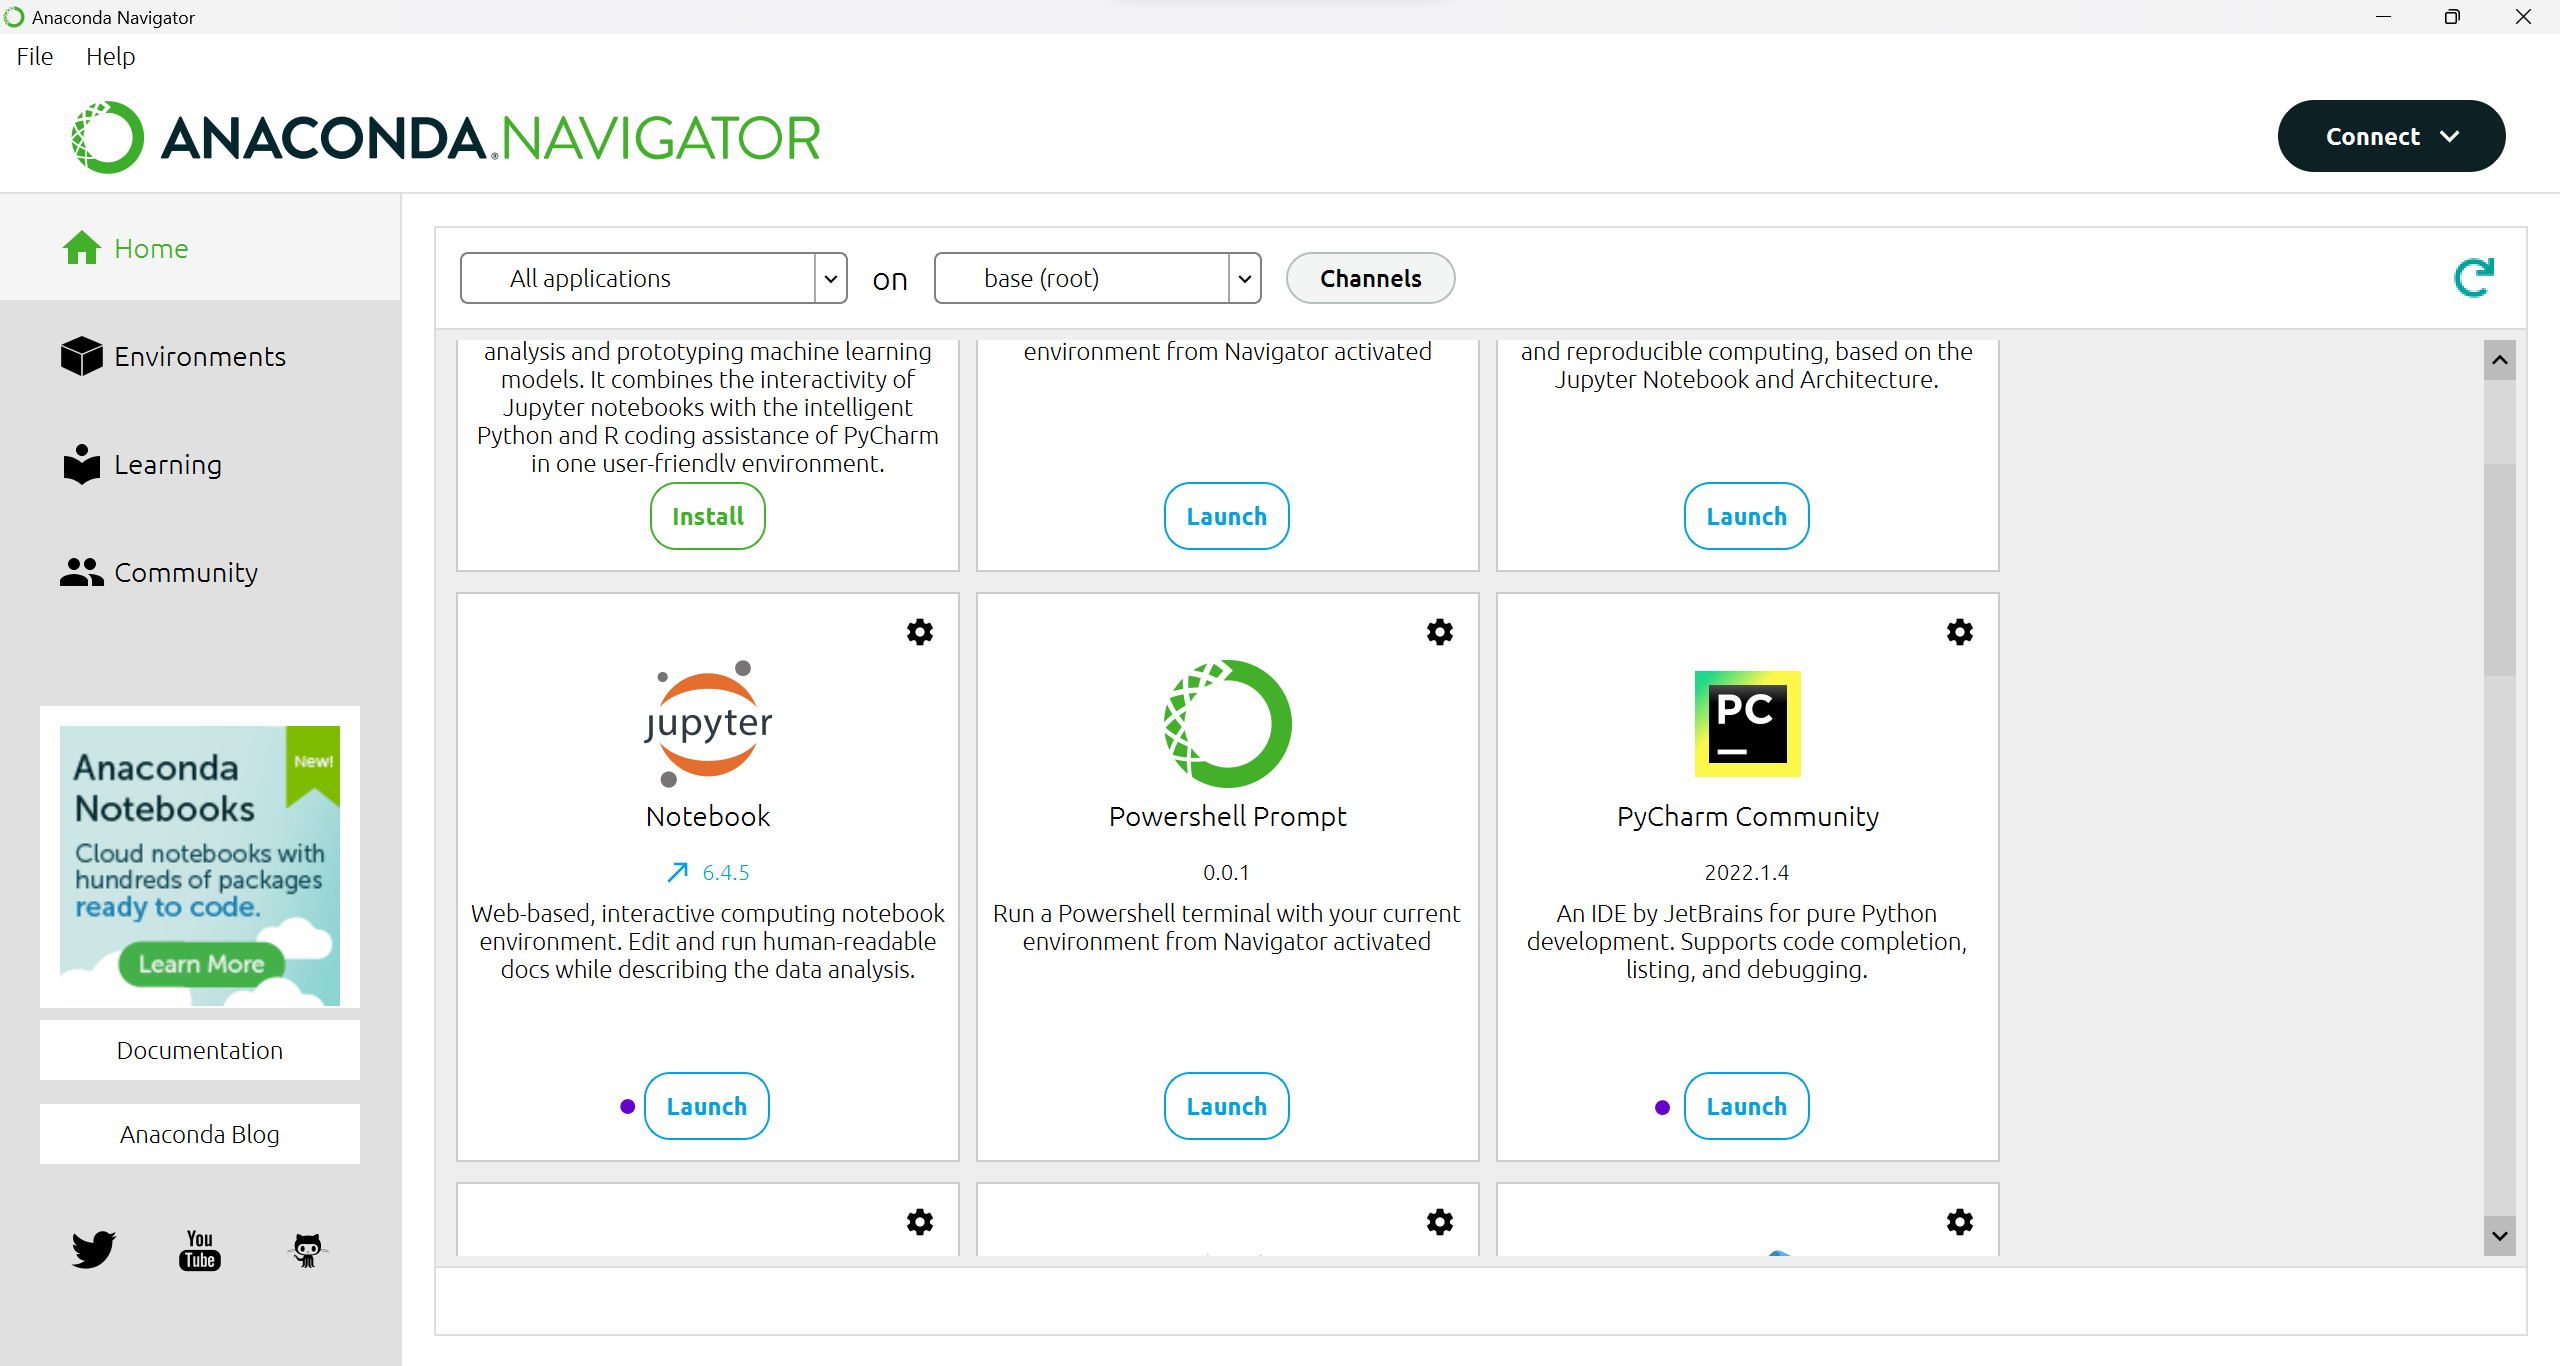
Task: Open Anaconda's Twitter page icon
Action: [x=93, y=1249]
